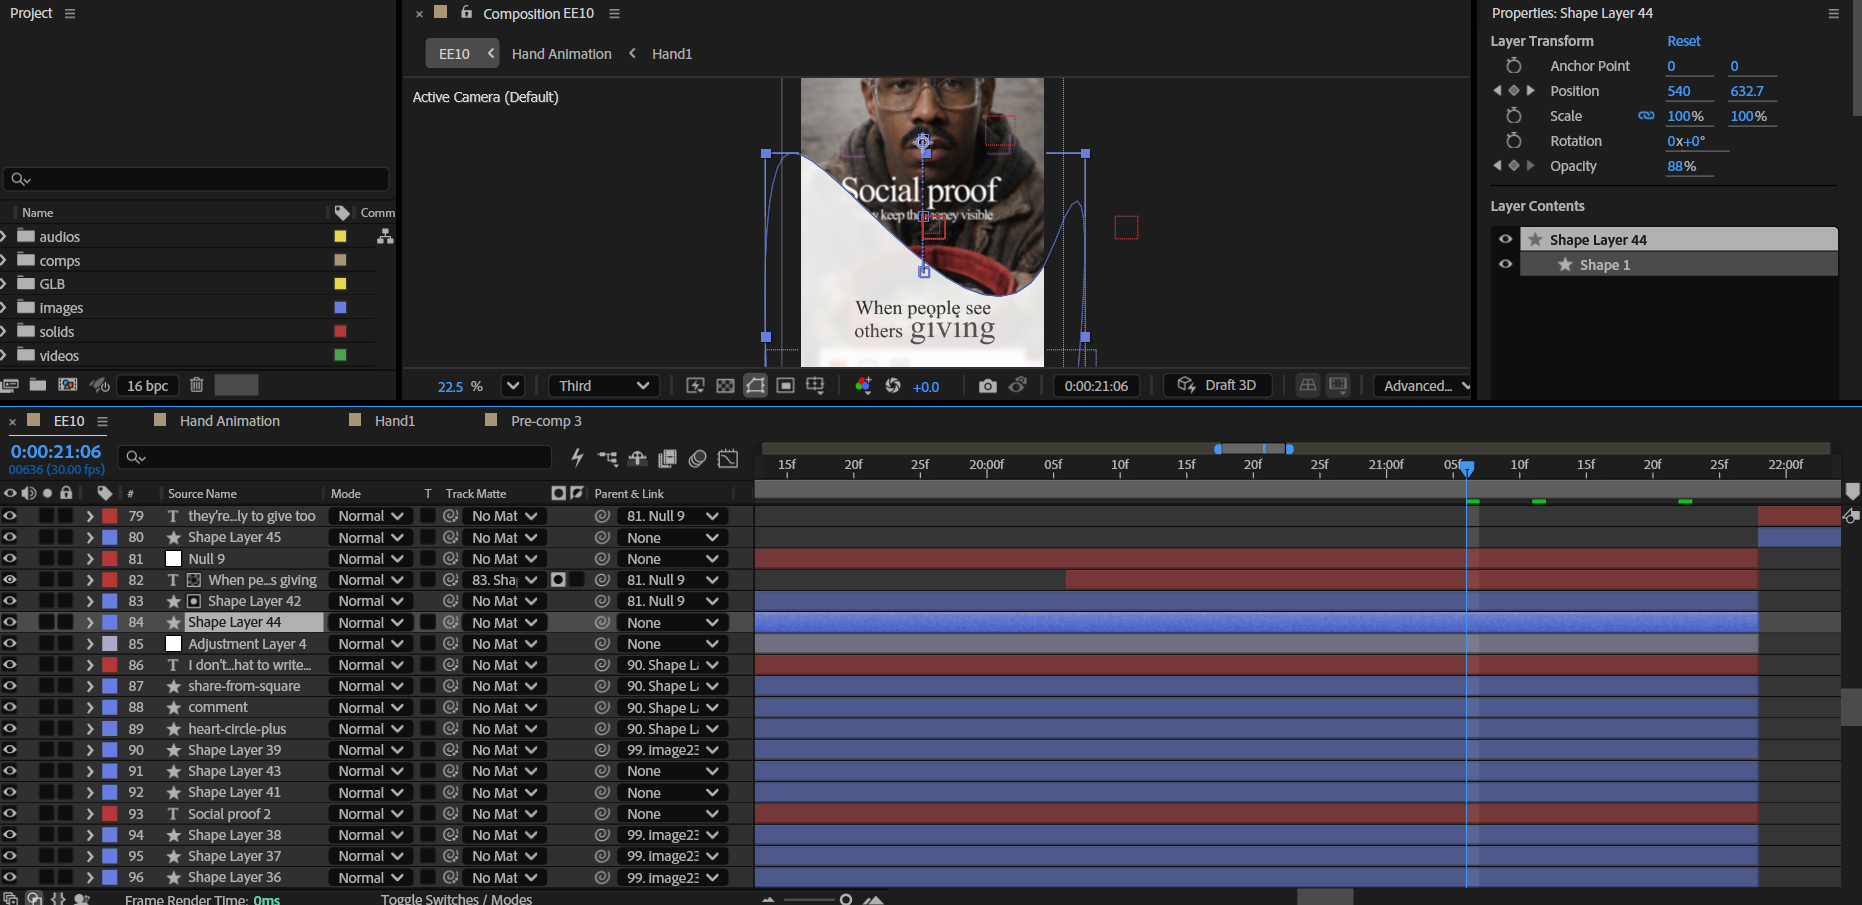Open the Mode dropdown for Null 9 layer
1862x905 pixels.
click(x=370, y=559)
